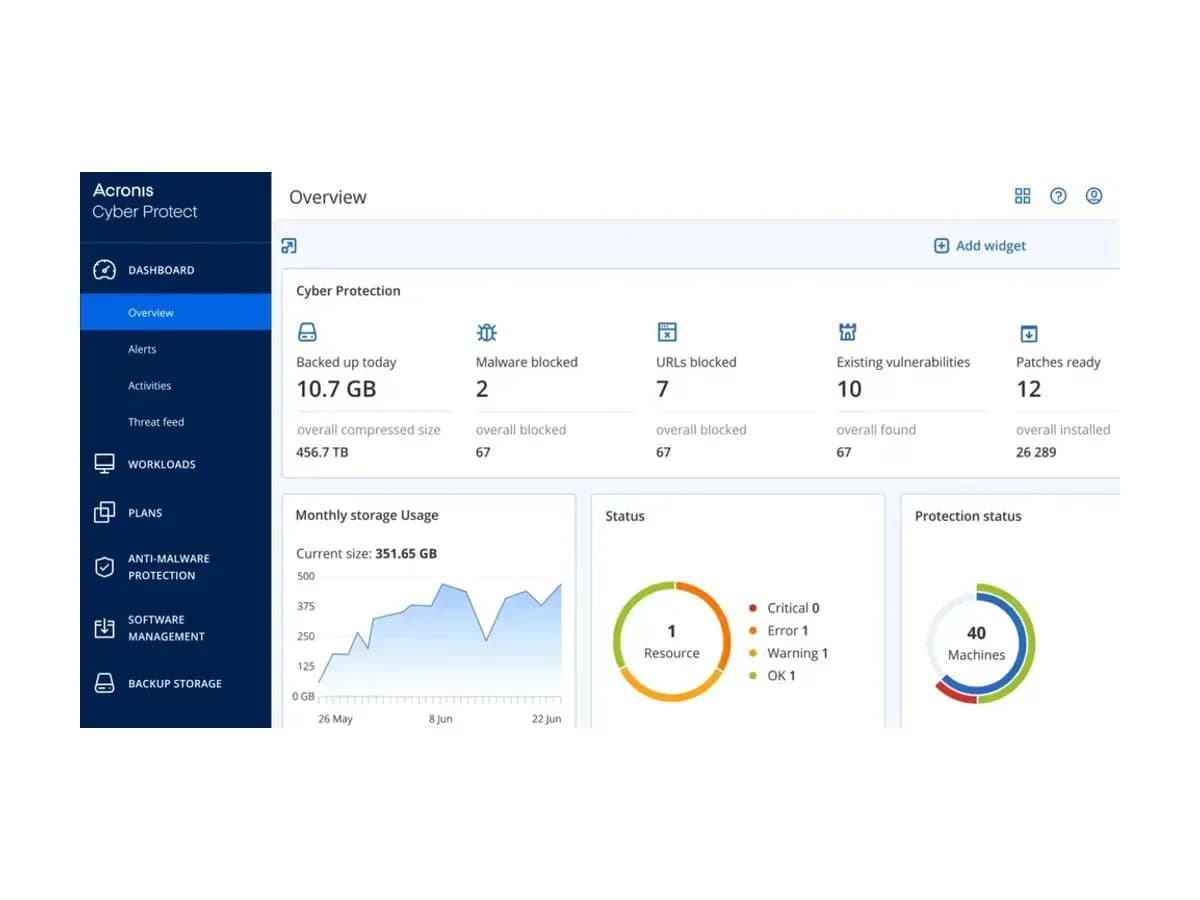
Task: Click the 40 Machines protection donut chart
Action: (x=980, y=643)
